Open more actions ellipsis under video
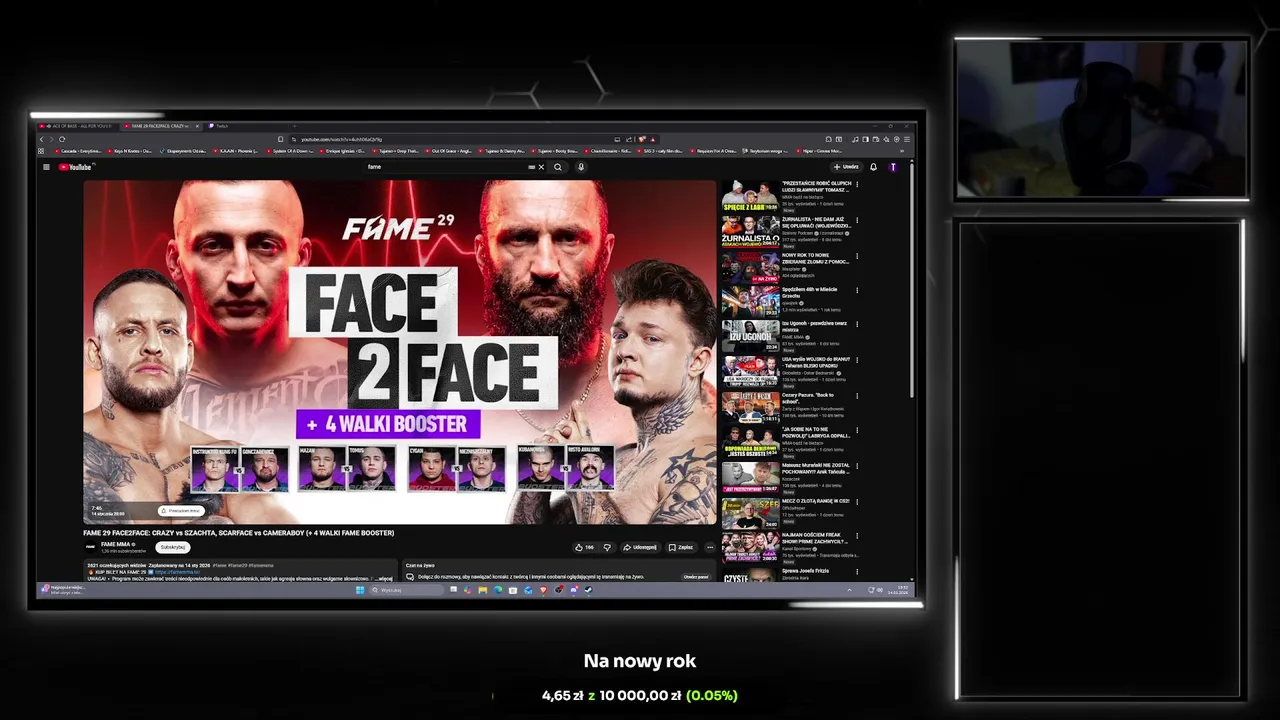The image size is (1280, 720). tap(710, 547)
